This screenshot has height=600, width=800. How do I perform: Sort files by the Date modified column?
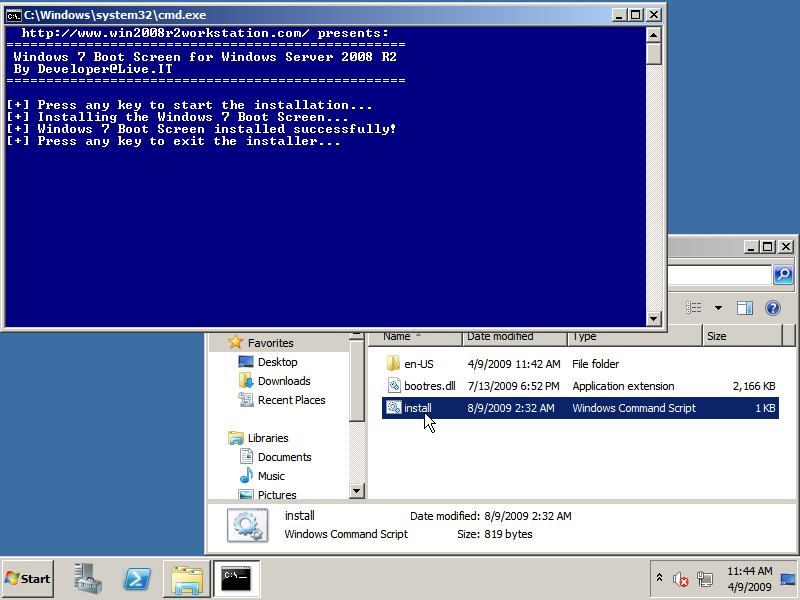point(515,337)
